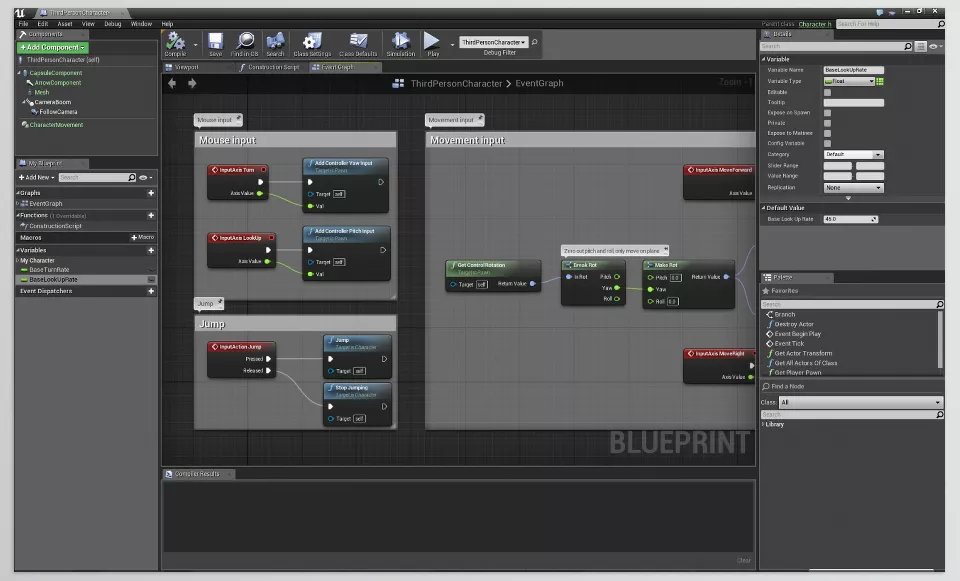Screen dimensions: 960x581
Task: Go forward with right navigation arrow
Action: [192, 83]
